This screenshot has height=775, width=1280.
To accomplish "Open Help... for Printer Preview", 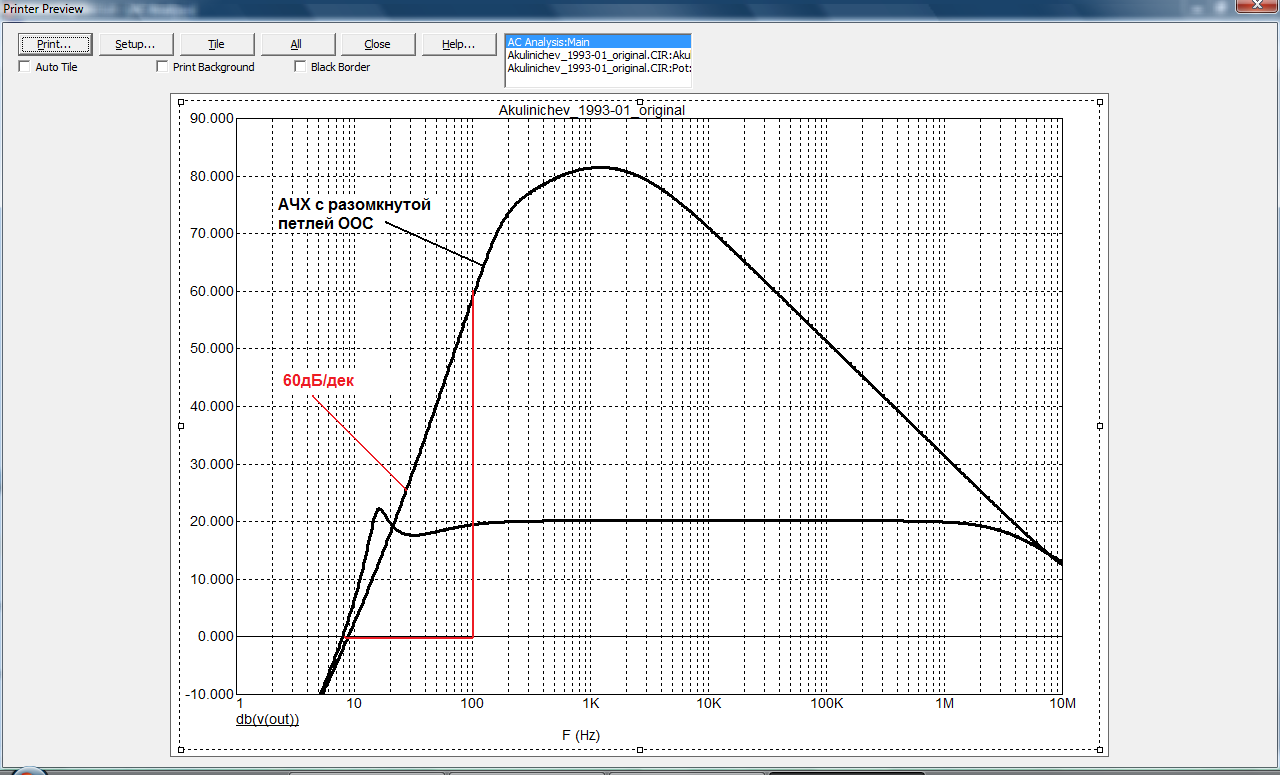I will 458,44.
